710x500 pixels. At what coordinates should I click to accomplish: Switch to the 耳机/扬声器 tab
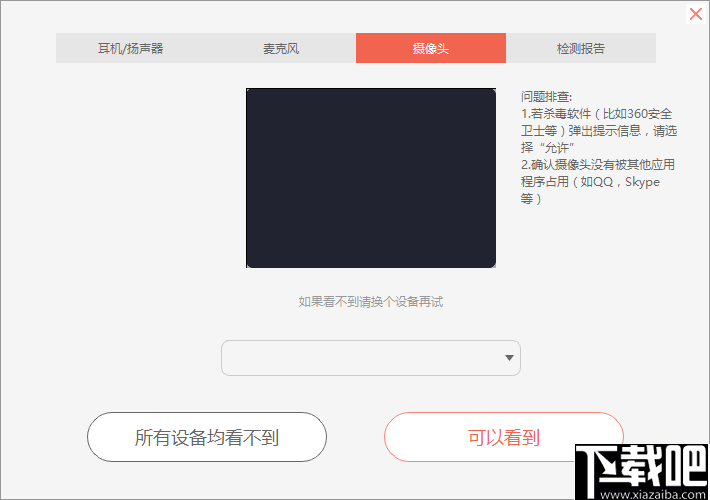point(131,48)
